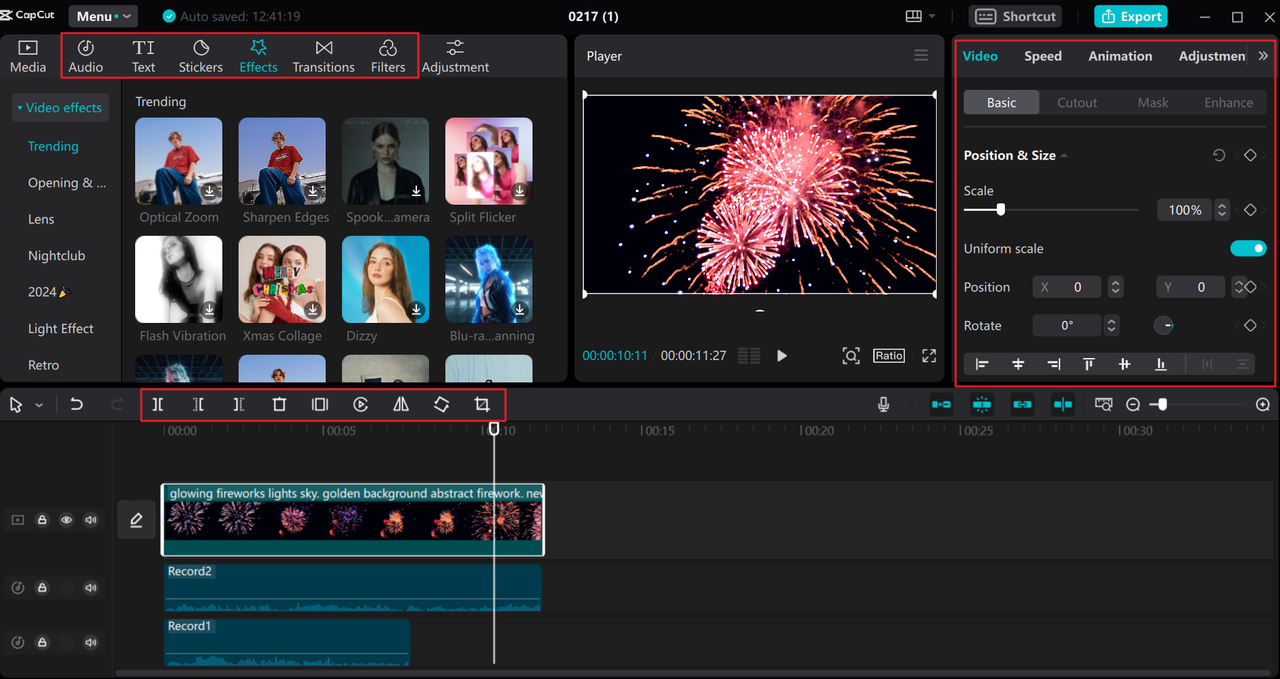Open the Lens effects category
The image size is (1280, 679).
tap(41, 219)
